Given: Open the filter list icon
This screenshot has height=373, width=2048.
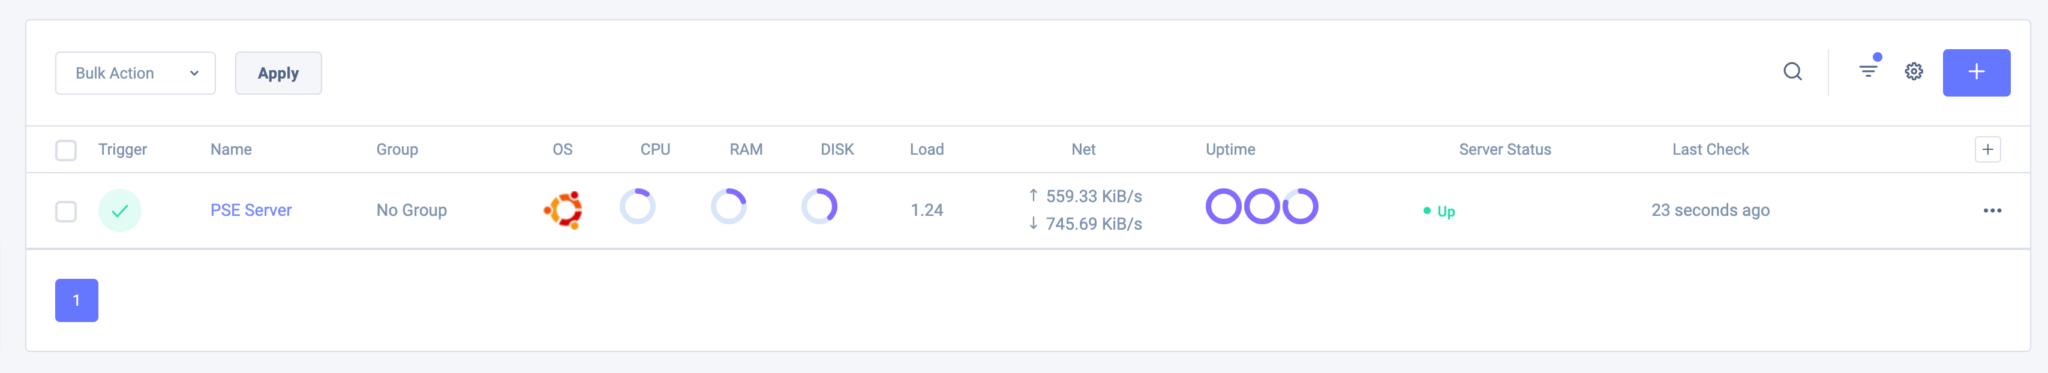Looking at the screenshot, I should (x=1868, y=70).
